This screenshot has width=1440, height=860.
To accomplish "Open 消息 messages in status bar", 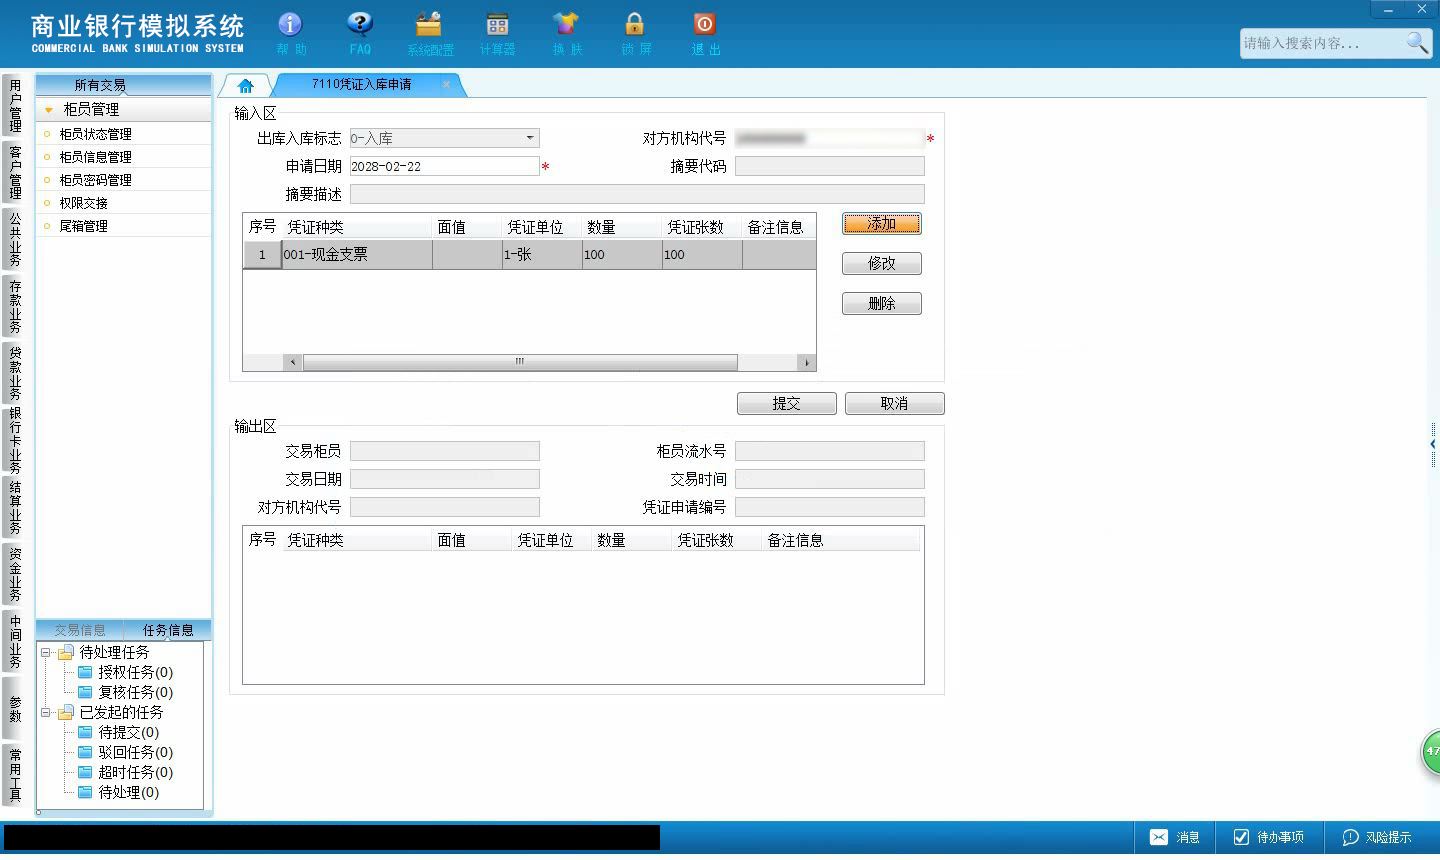I will click(x=1175, y=837).
